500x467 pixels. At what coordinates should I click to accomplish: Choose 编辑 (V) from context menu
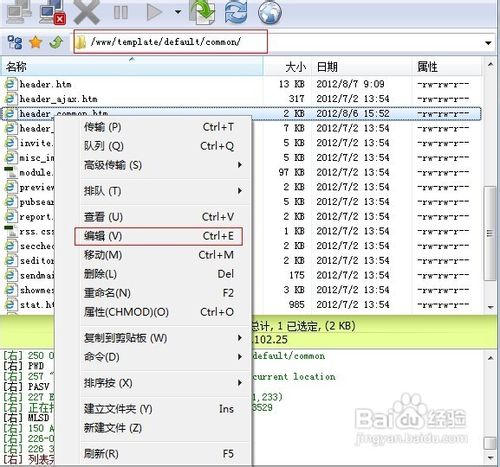pyautogui.click(x=159, y=236)
